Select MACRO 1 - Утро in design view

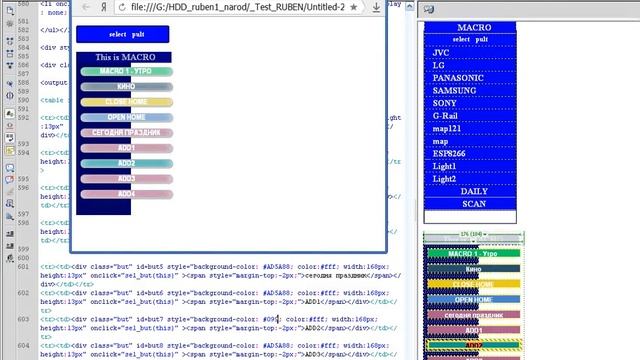473,253
